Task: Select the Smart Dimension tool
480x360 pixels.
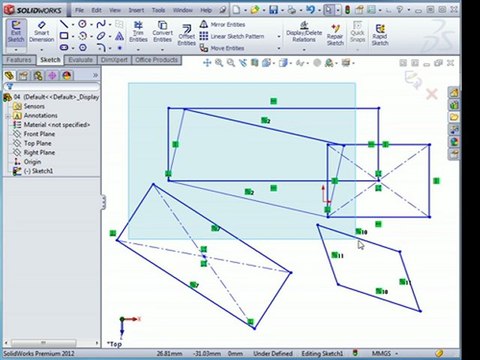Action: tap(41, 32)
